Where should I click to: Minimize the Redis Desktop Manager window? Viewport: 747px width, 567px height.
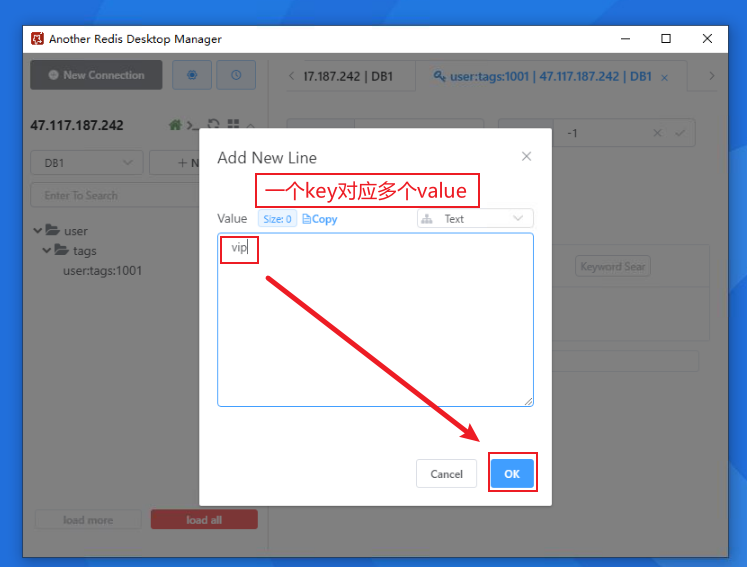[626, 39]
